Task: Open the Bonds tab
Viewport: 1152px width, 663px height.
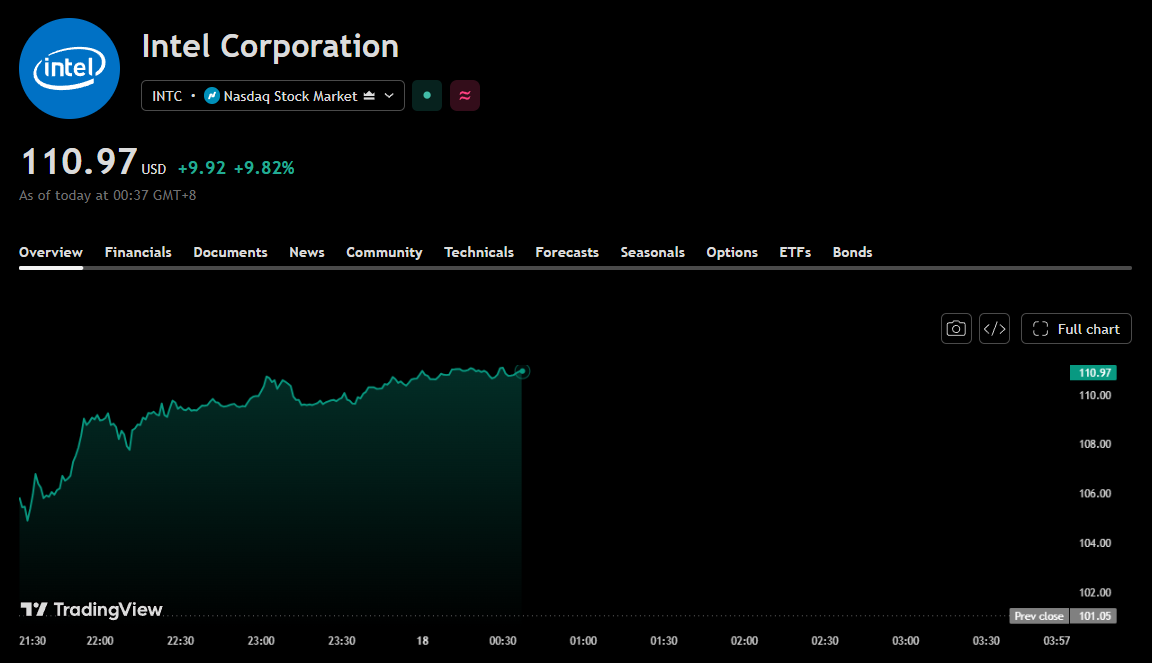Action: (852, 252)
